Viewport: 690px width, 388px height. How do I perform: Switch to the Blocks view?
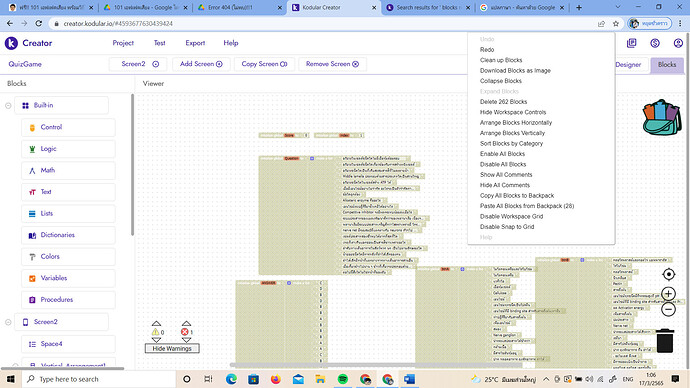click(667, 65)
